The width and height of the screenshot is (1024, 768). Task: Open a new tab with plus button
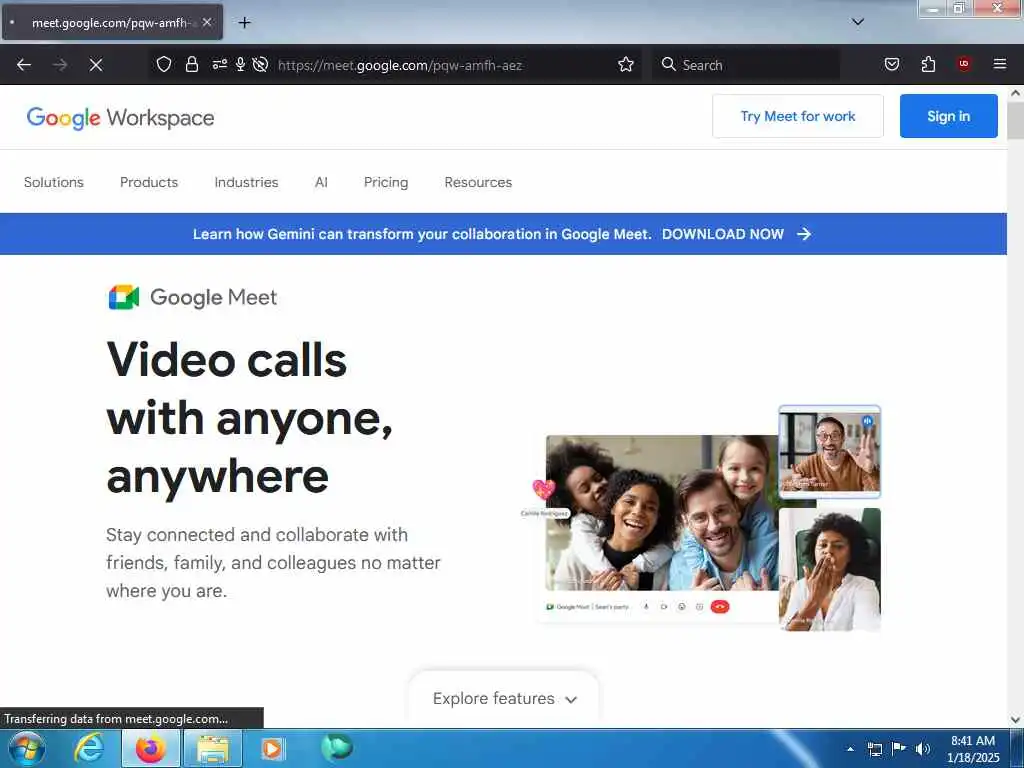pyautogui.click(x=244, y=23)
